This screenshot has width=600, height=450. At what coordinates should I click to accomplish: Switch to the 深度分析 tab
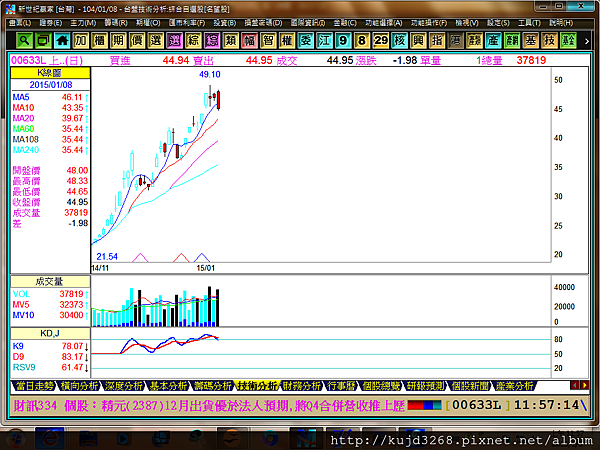tap(124, 386)
